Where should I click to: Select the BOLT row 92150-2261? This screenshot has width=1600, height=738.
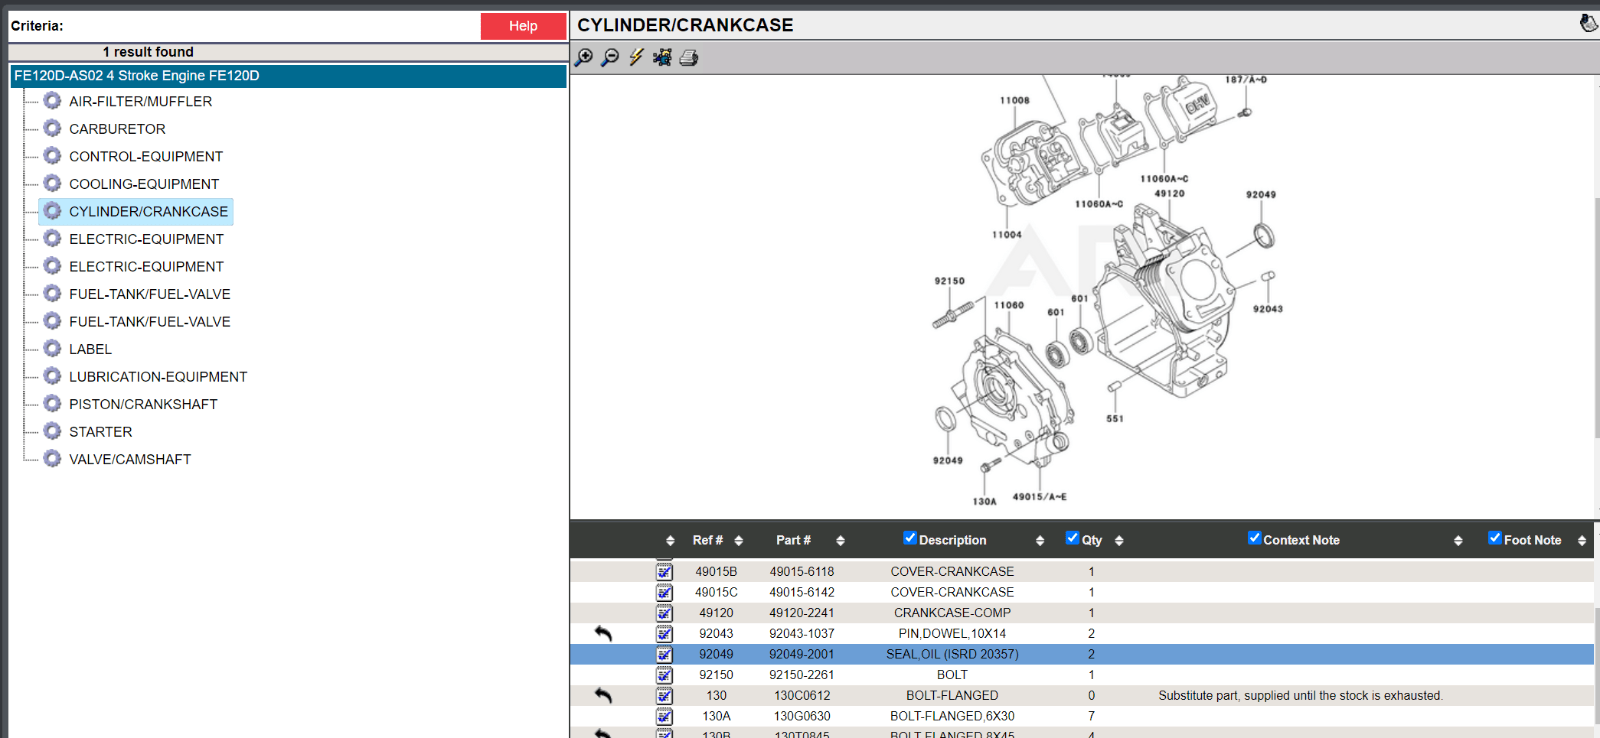point(951,675)
